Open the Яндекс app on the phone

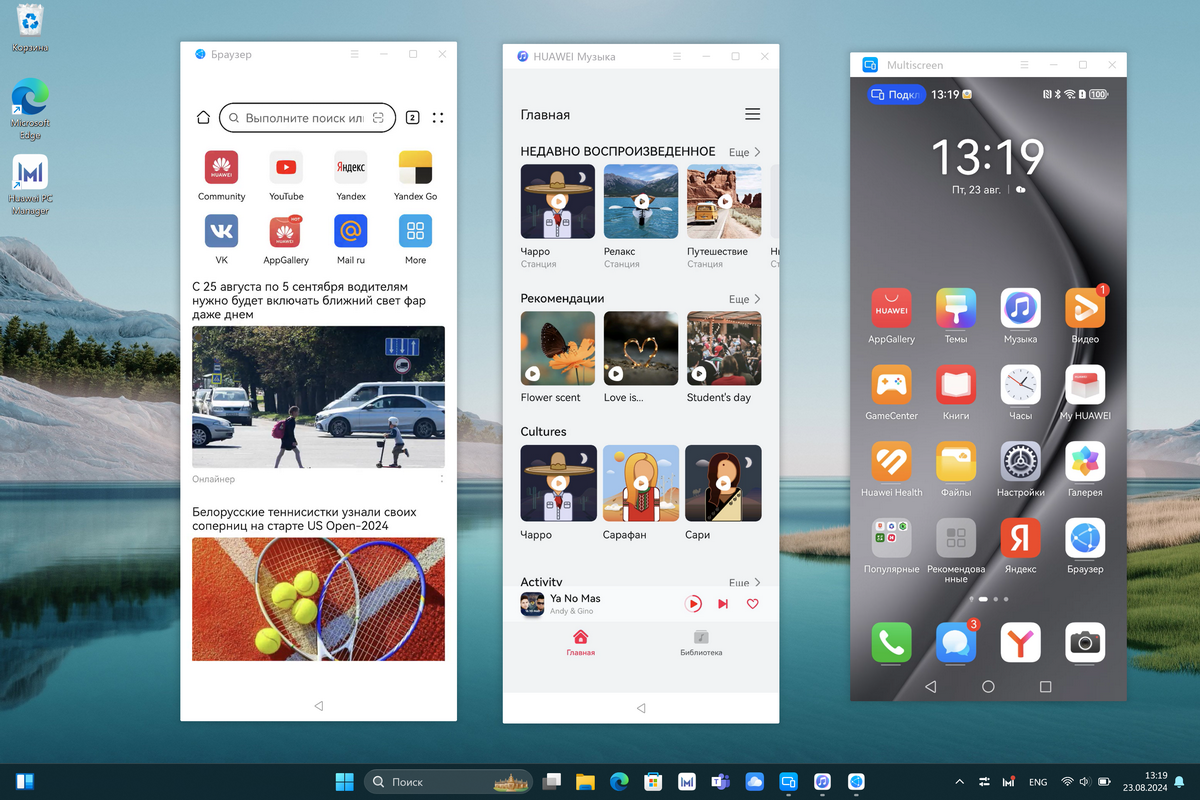(1020, 537)
